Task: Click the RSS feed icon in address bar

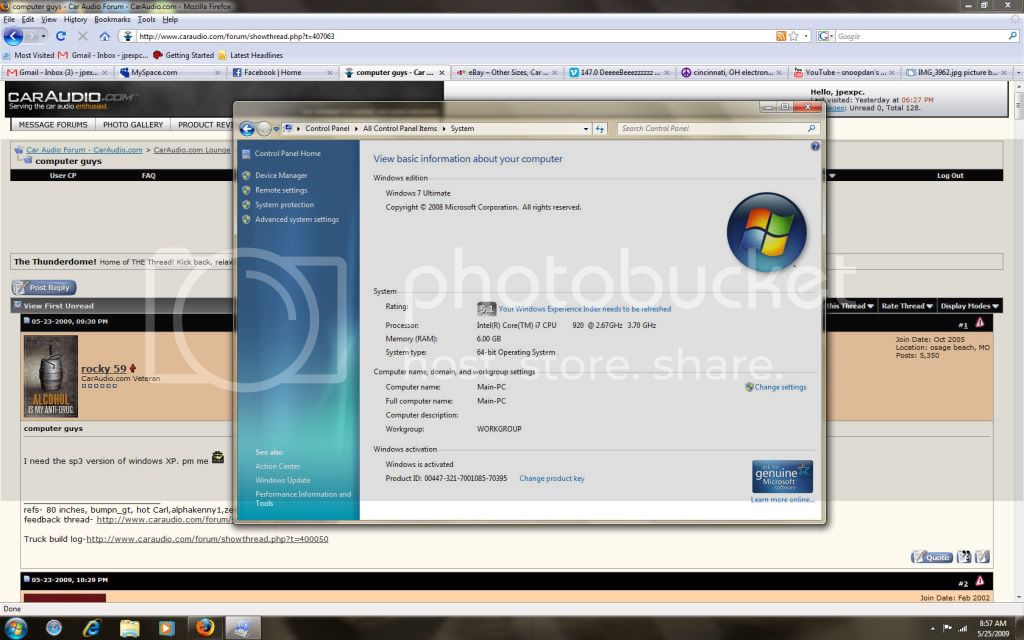Action: point(780,36)
